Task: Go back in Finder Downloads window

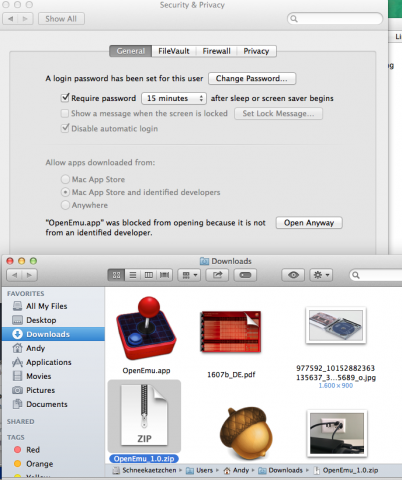Action: pyautogui.click(x=14, y=275)
